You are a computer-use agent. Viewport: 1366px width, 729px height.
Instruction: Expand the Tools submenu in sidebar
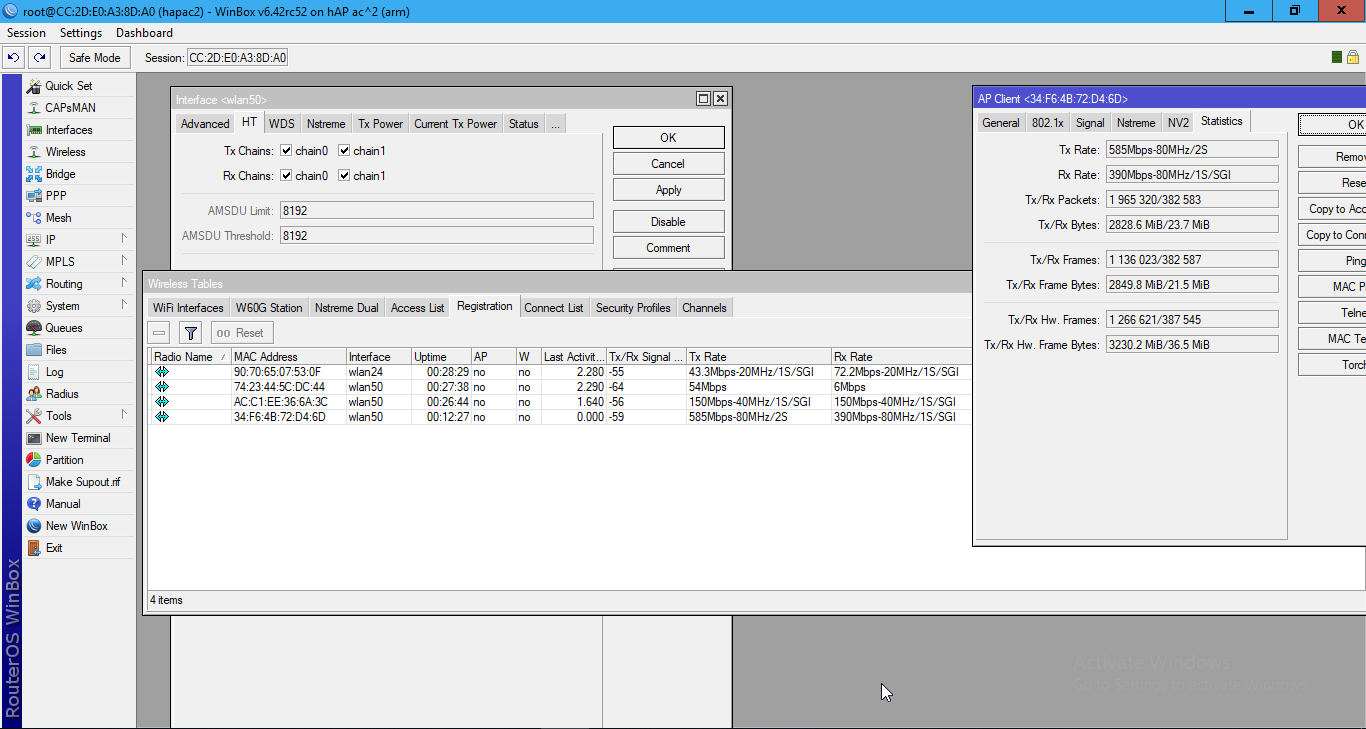(125, 415)
